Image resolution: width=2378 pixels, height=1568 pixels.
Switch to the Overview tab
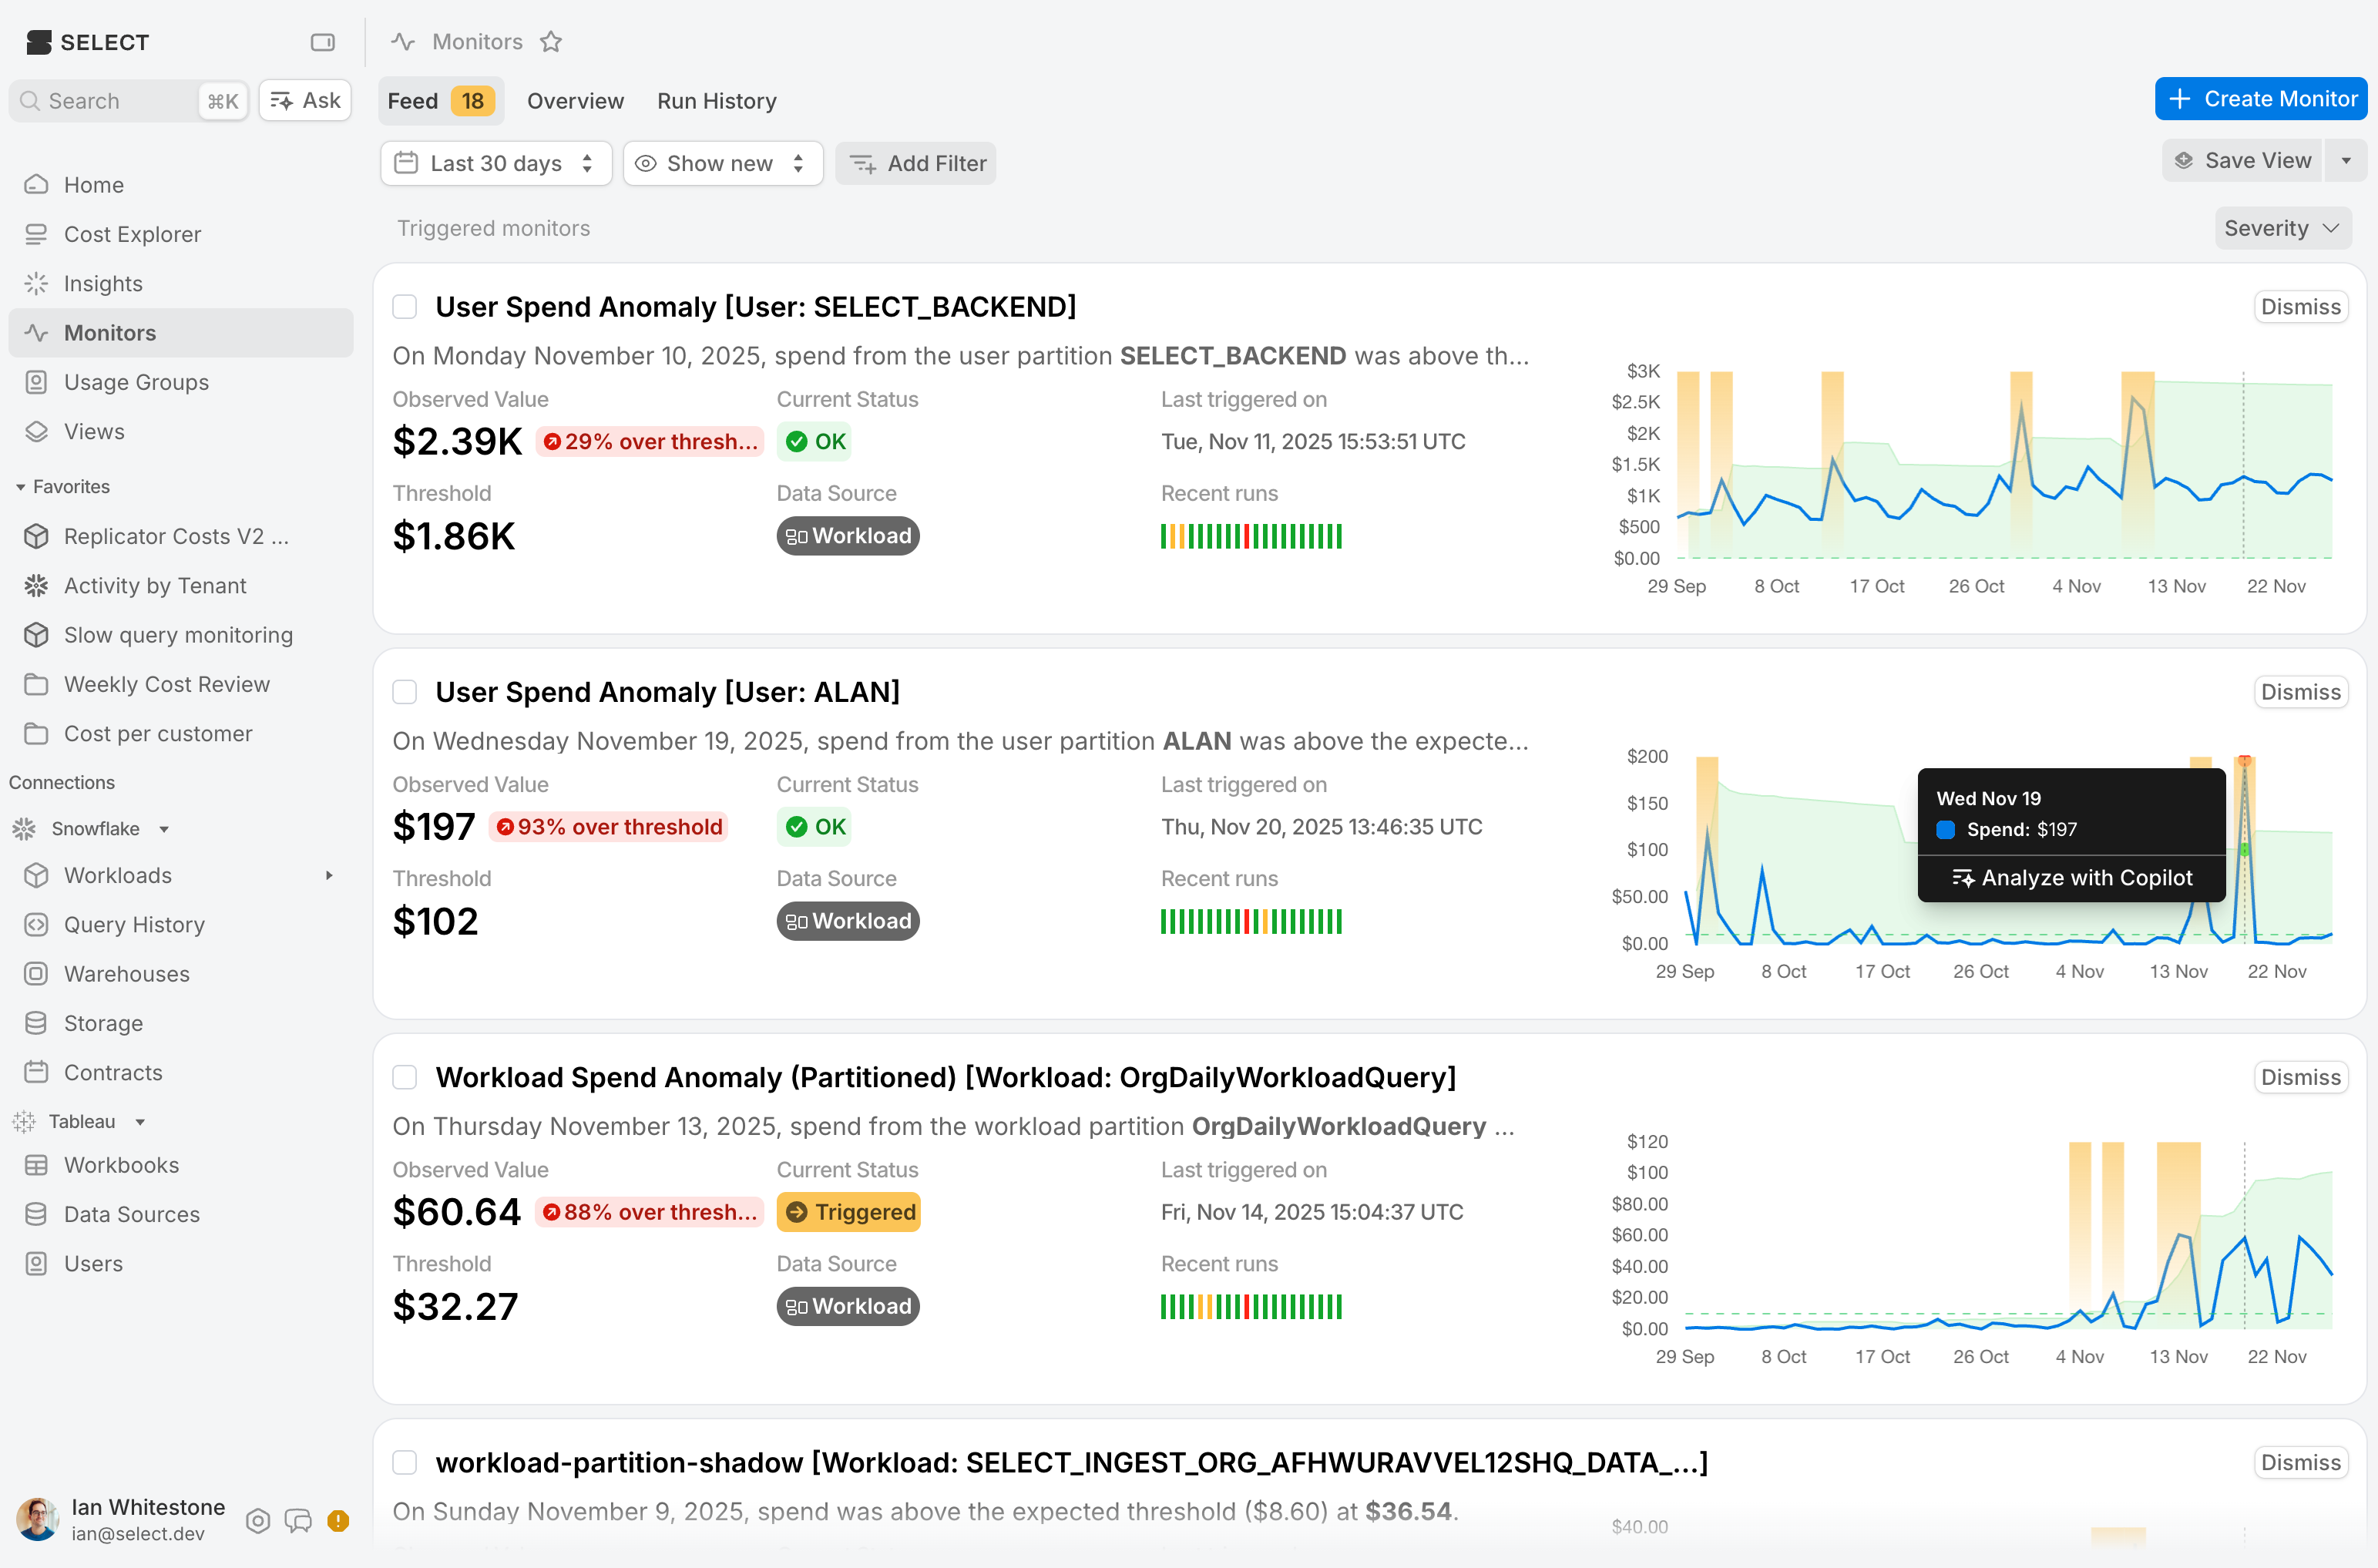pos(575,101)
